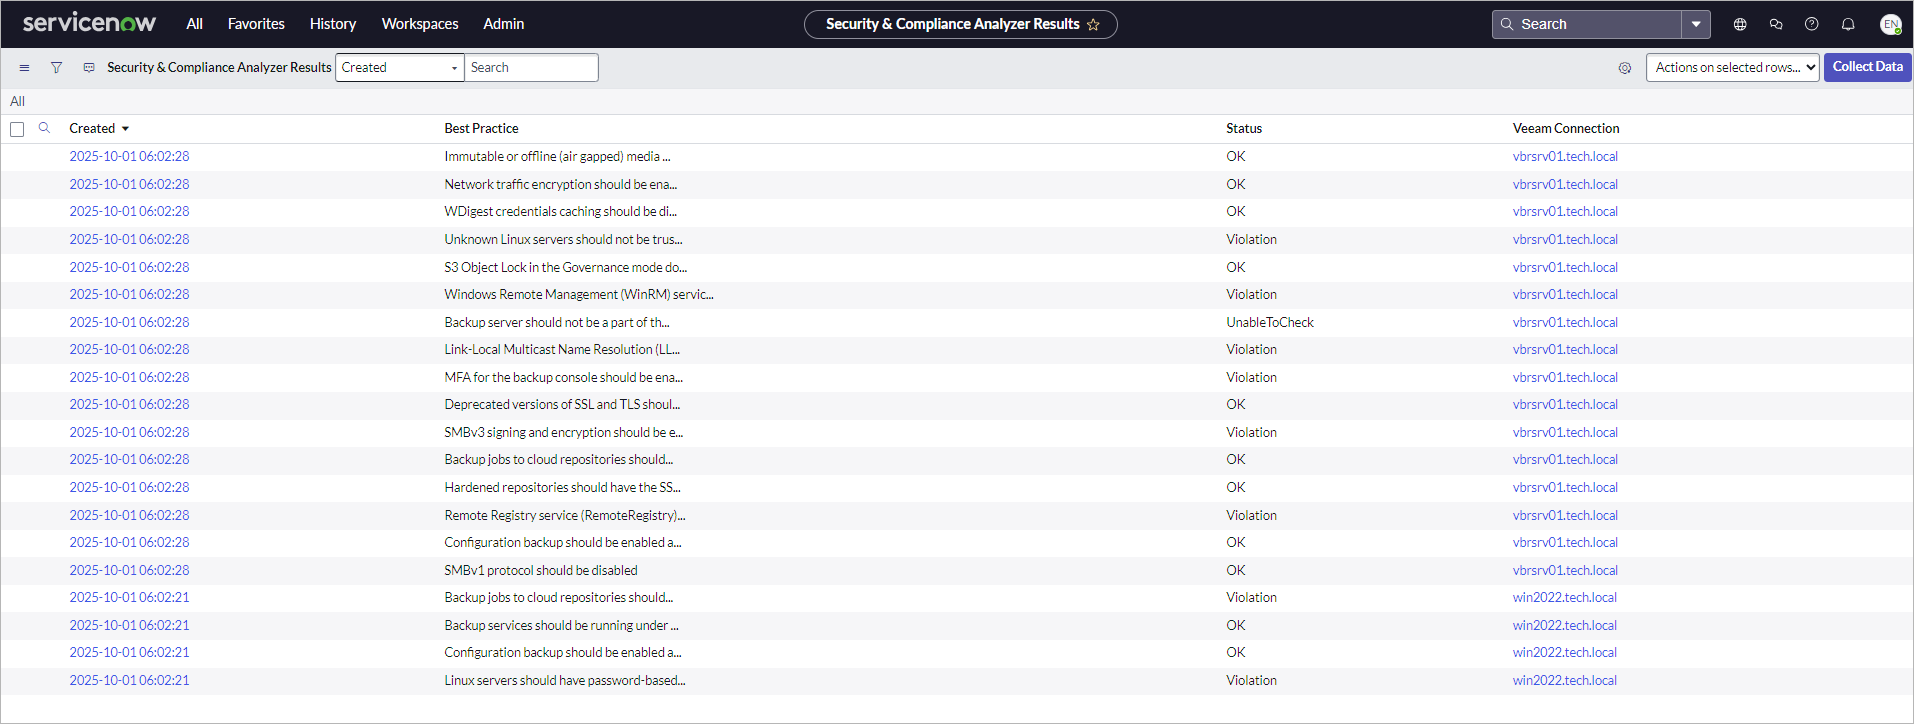Open Created link for Unknown Linux servers row
The image size is (1914, 724).
[129, 239]
